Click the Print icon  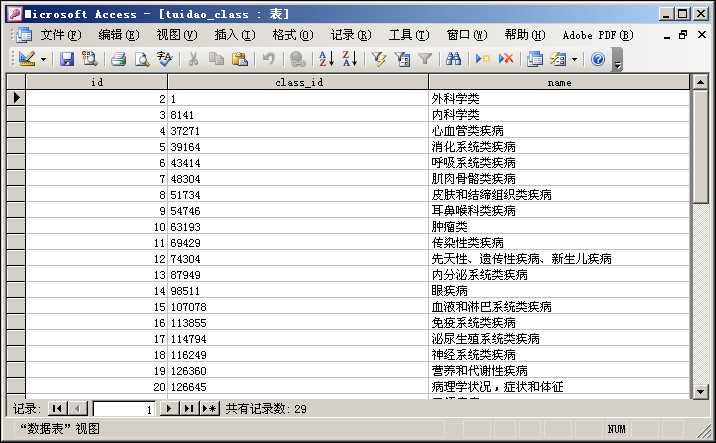pos(119,59)
